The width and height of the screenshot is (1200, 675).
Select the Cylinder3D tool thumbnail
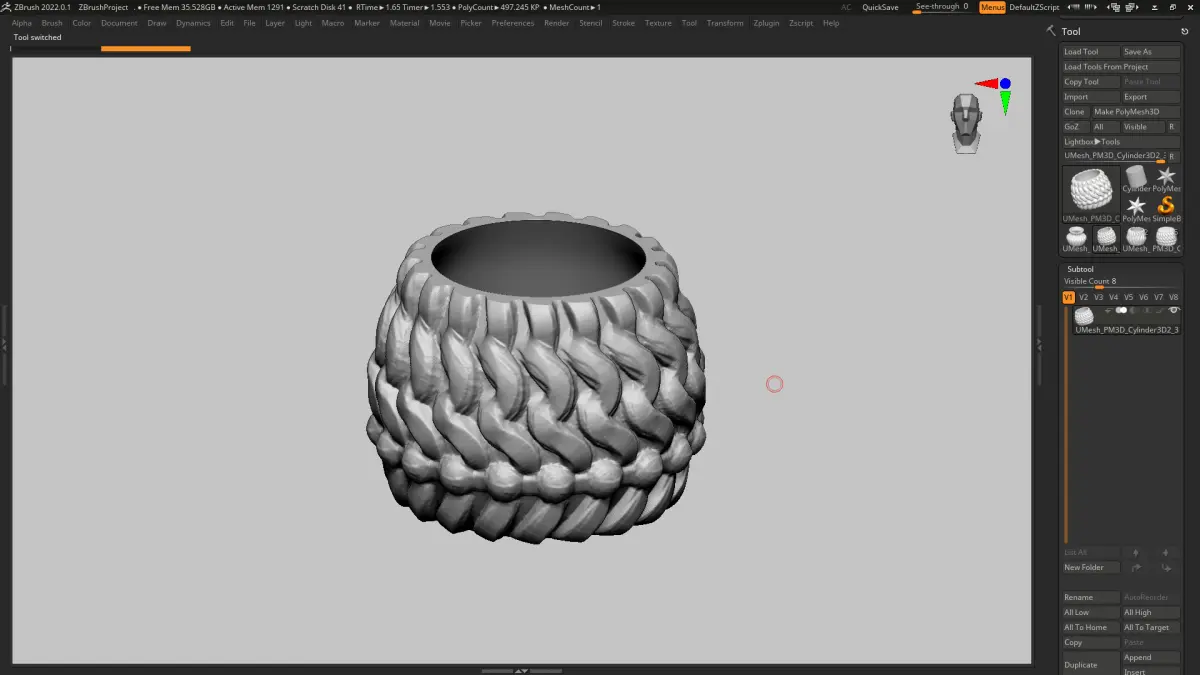pyautogui.click(x=1136, y=179)
